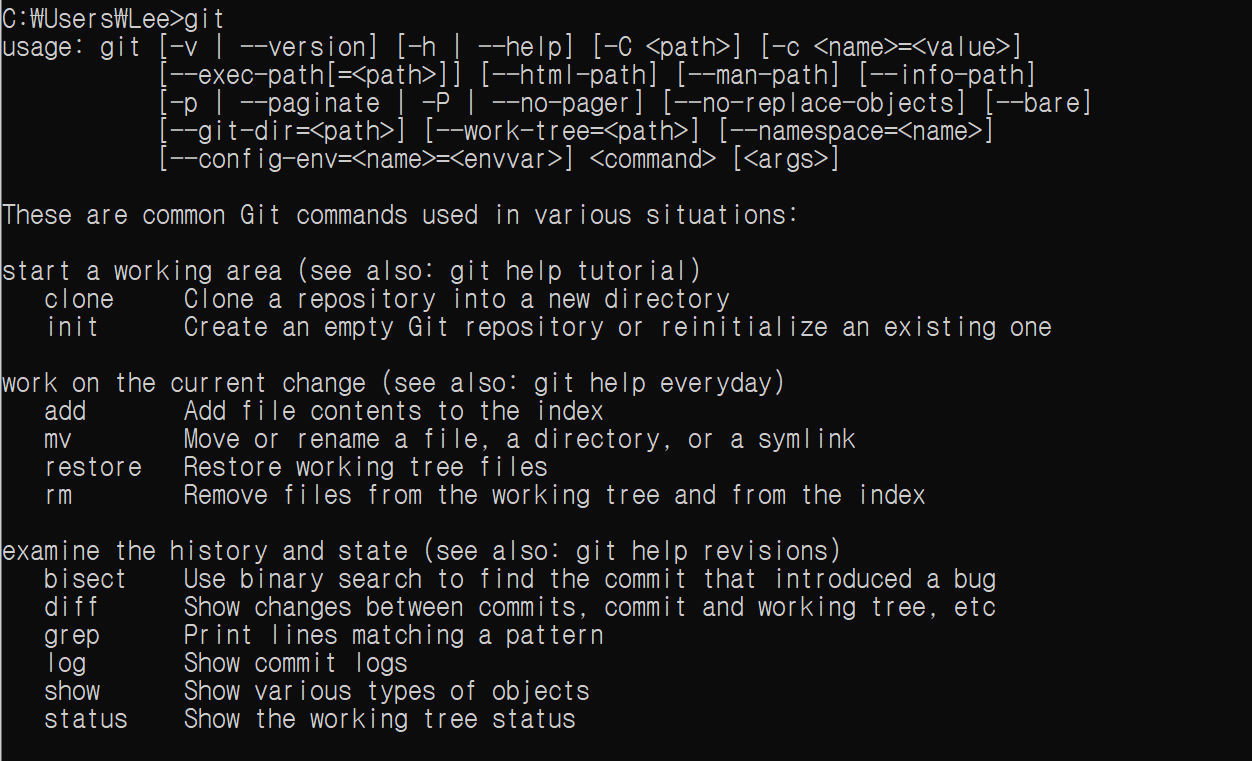Select the 'add' command text
The height and width of the screenshot is (761, 1252).
(65, 411)
